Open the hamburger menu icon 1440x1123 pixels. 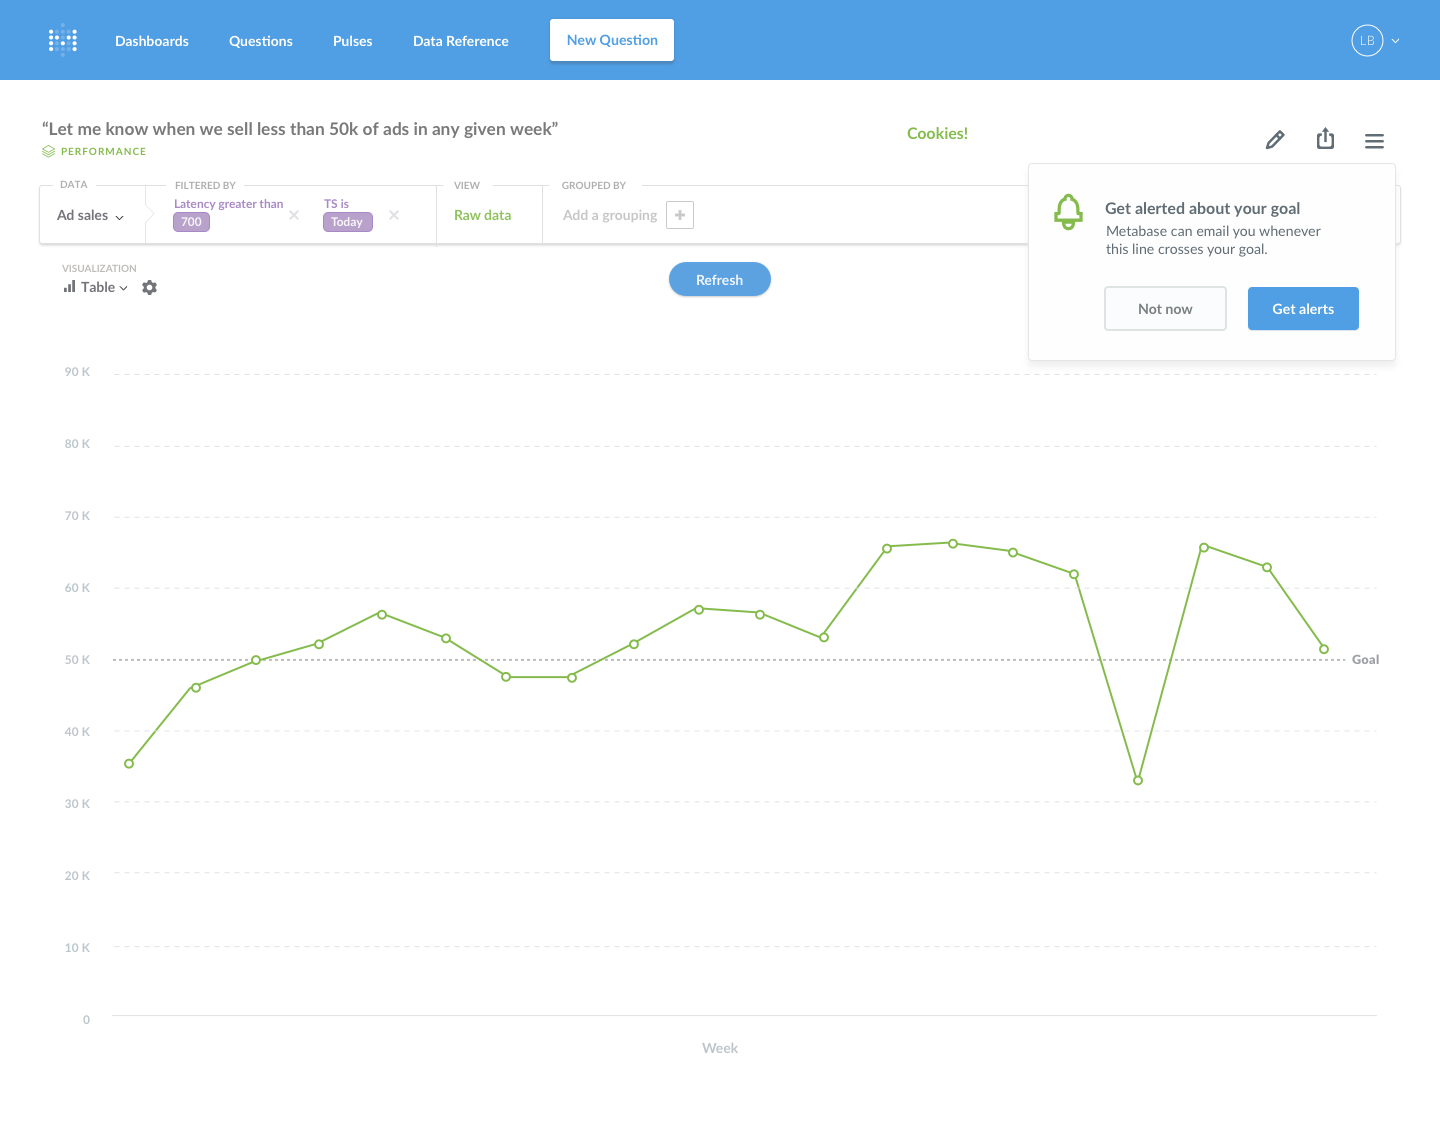[1374, 140]
